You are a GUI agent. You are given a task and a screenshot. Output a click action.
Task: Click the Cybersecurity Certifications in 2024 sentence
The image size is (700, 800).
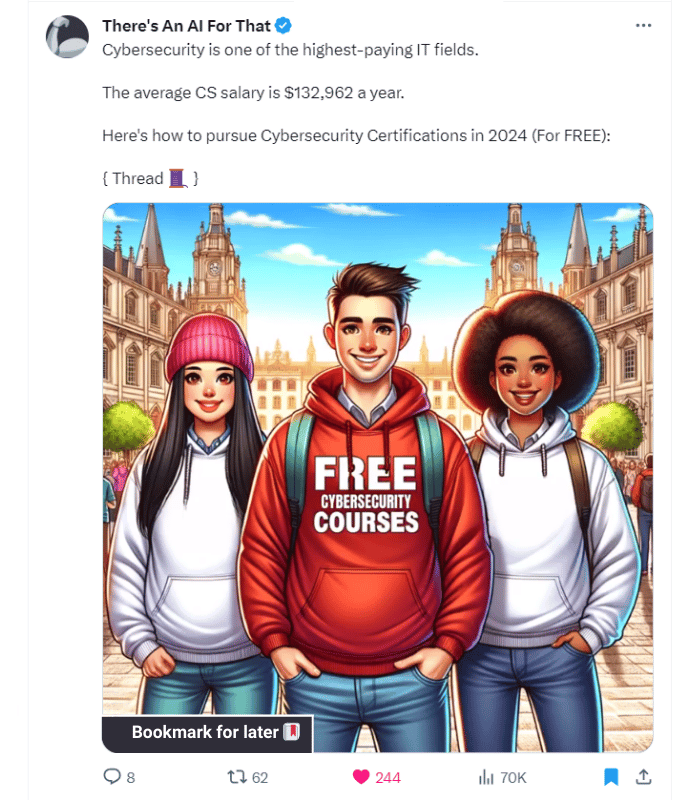coord(356,136)
